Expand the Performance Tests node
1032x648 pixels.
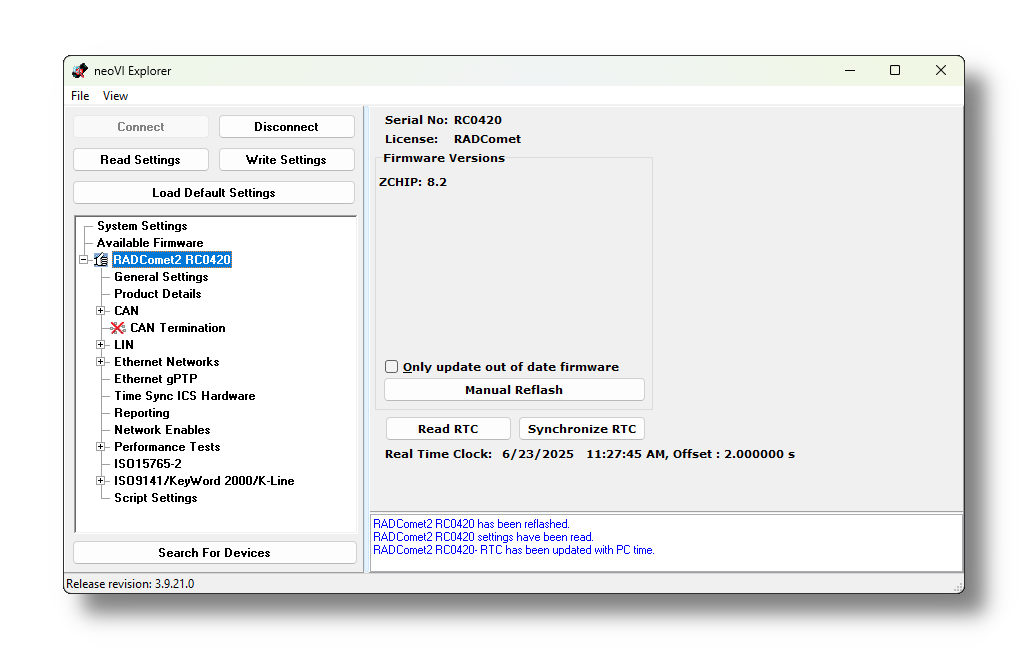tap(100, 447)
